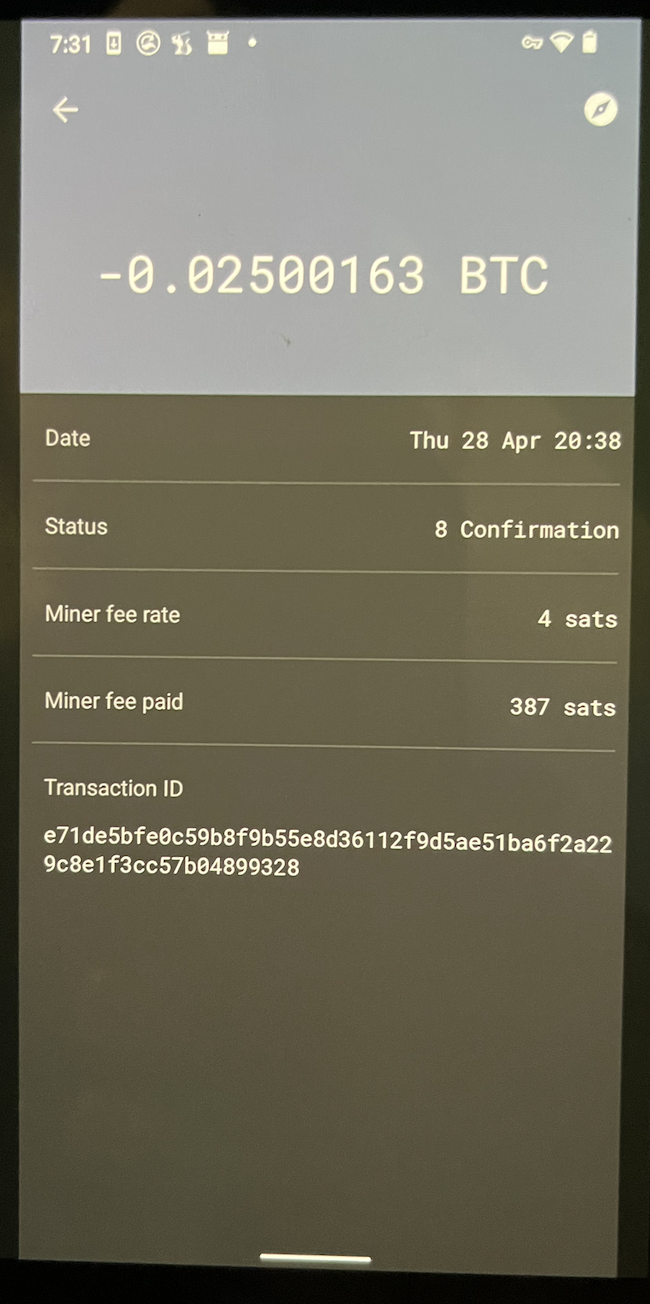Tap the back arrow to exit transaction details
The width and height of the screenshot is (650, 1304).
pos(65,110)
